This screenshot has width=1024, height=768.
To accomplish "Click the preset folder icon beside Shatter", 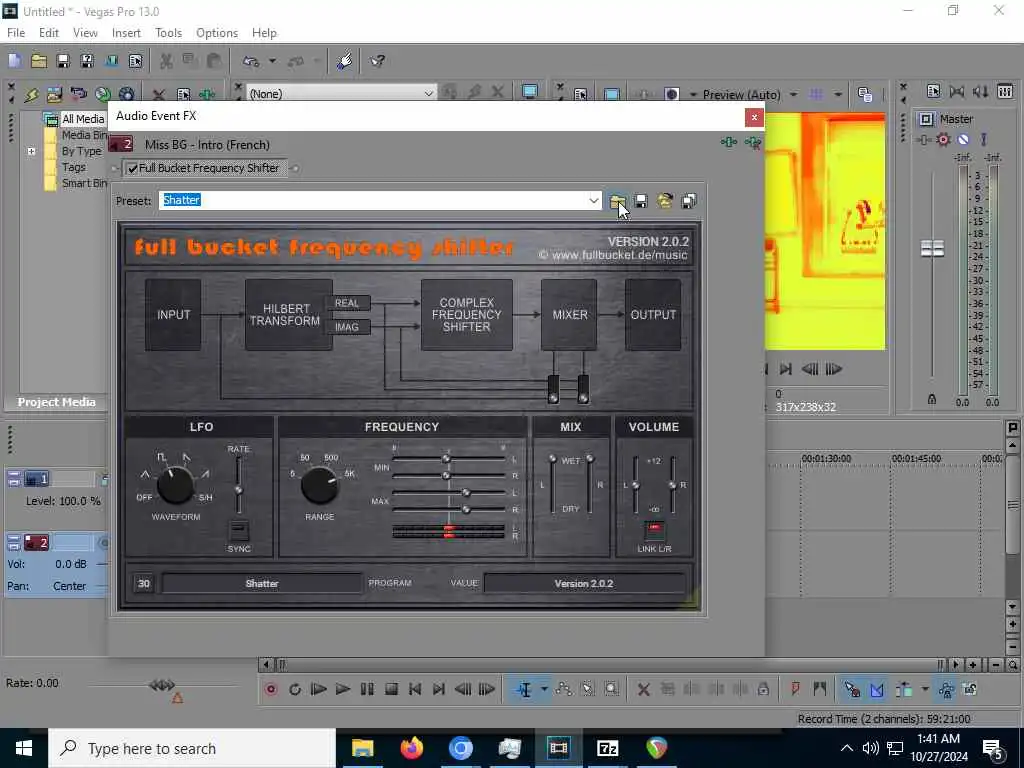I will tap(617, 201).
